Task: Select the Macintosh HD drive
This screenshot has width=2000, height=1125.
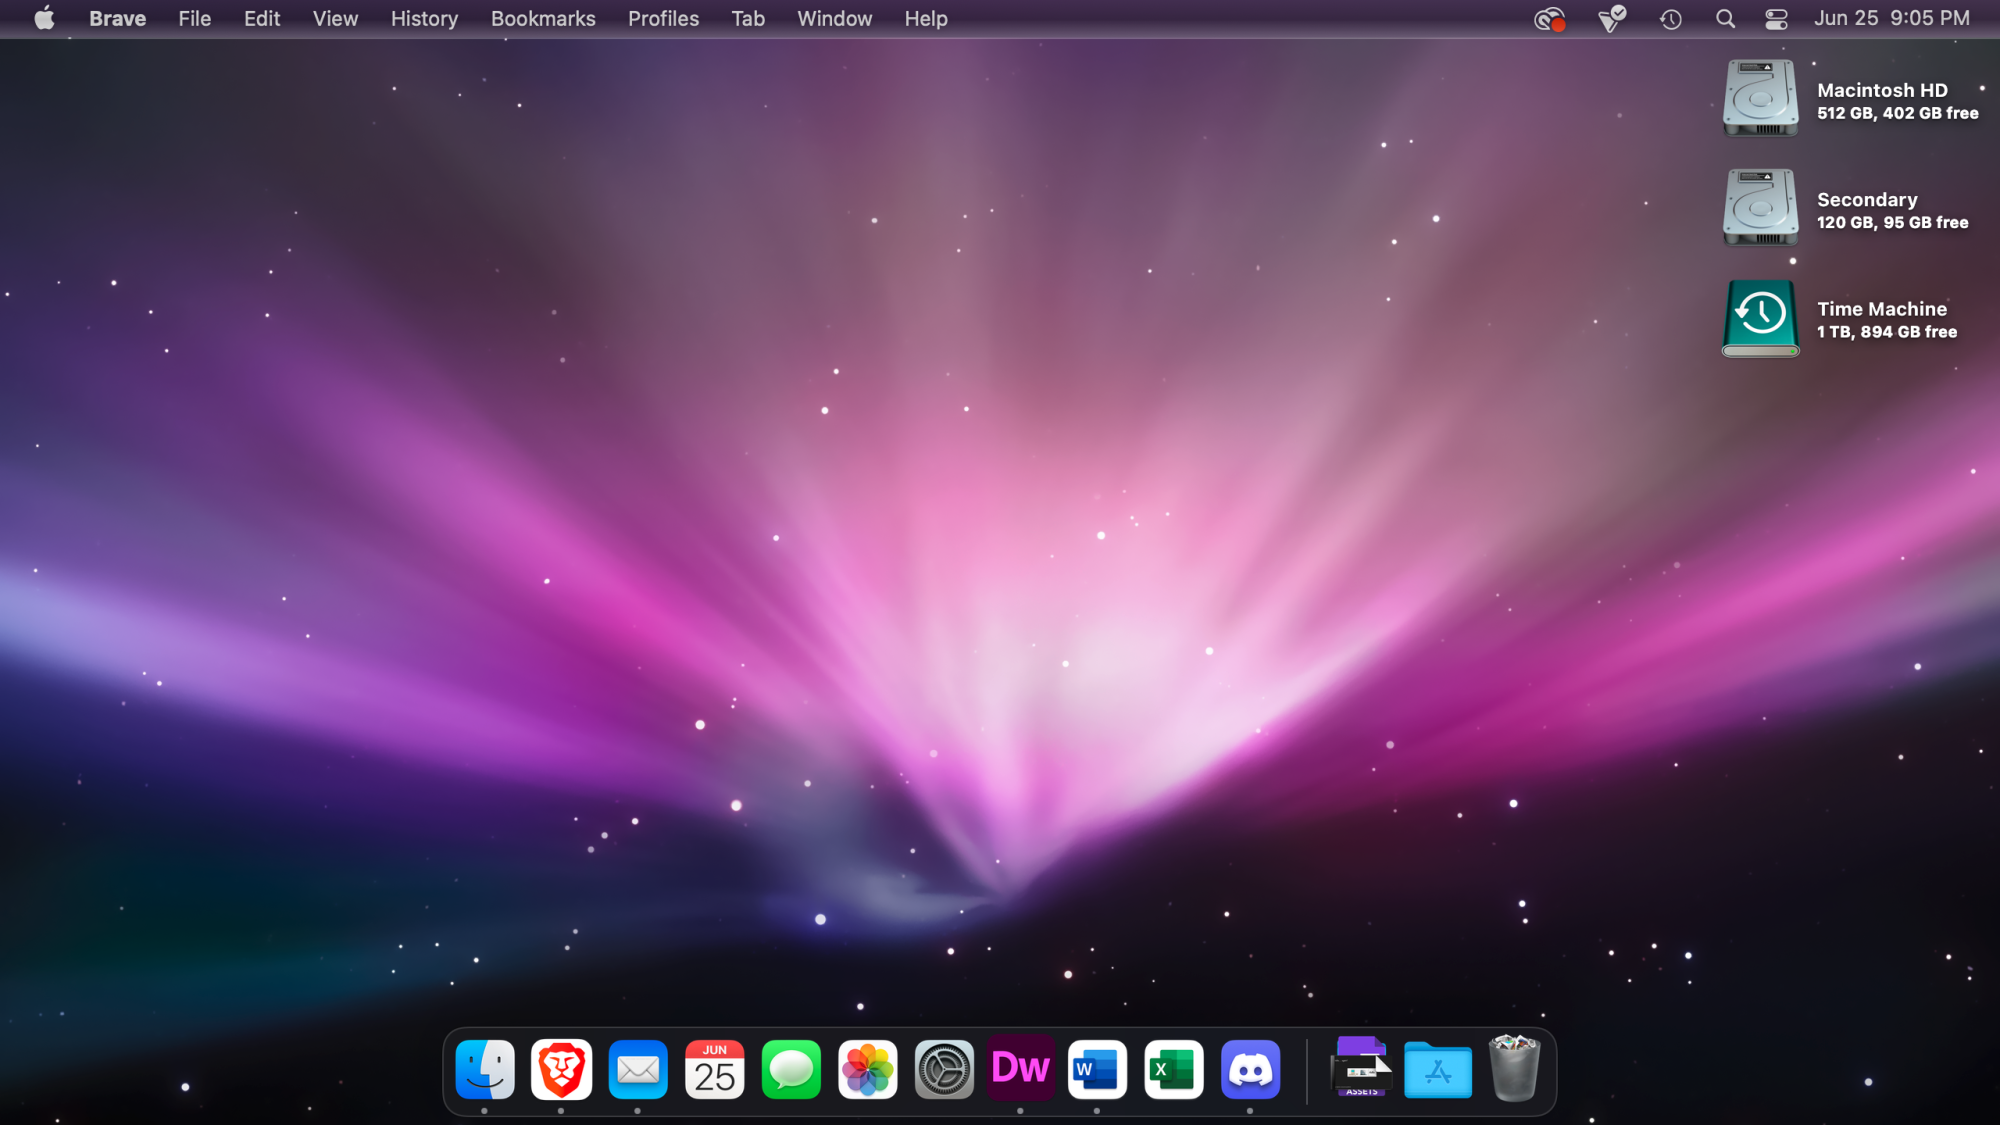Action: [1760, 98]
